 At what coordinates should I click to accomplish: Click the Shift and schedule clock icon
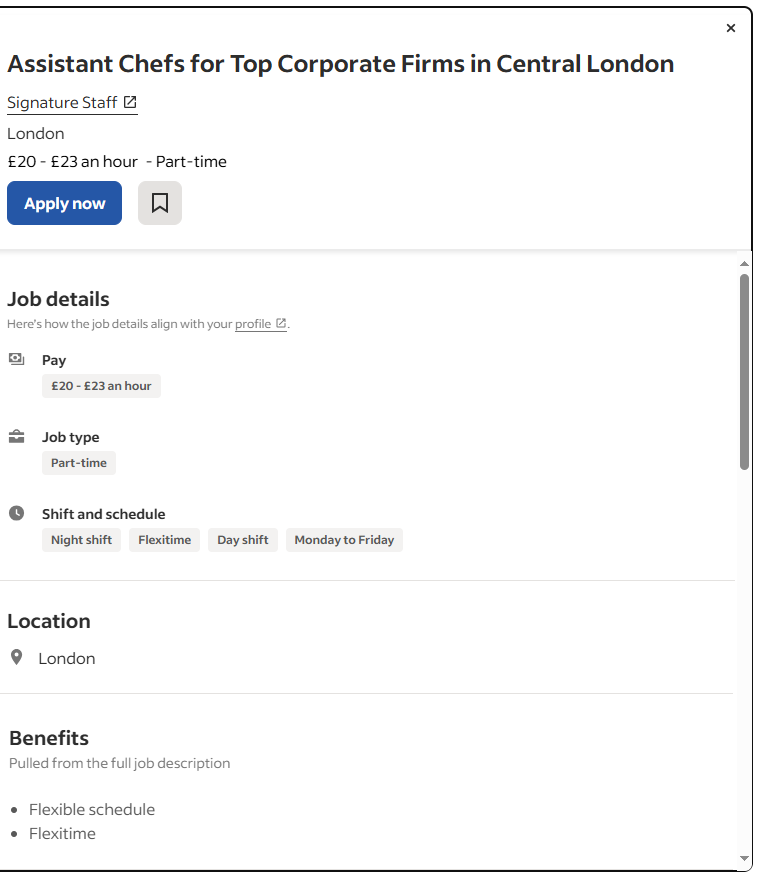16,513
